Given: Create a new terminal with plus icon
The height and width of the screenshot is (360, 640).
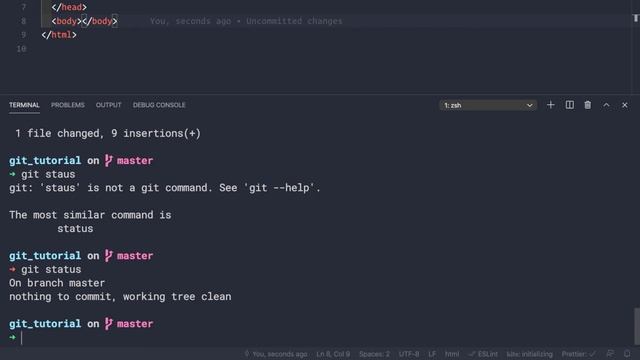Looking at the screenshot, I should pos(551,105).
